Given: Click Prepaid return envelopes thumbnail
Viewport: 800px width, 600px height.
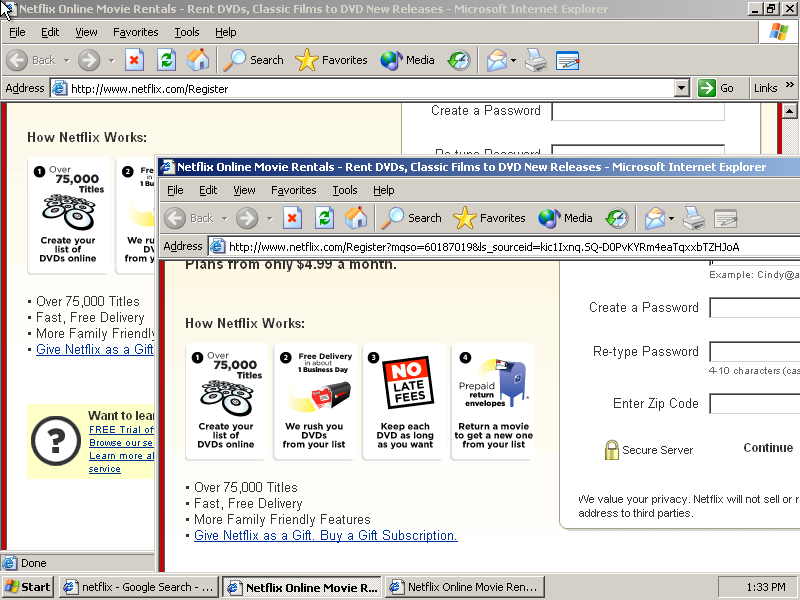Looking at the screenshot, I should 493,402.
